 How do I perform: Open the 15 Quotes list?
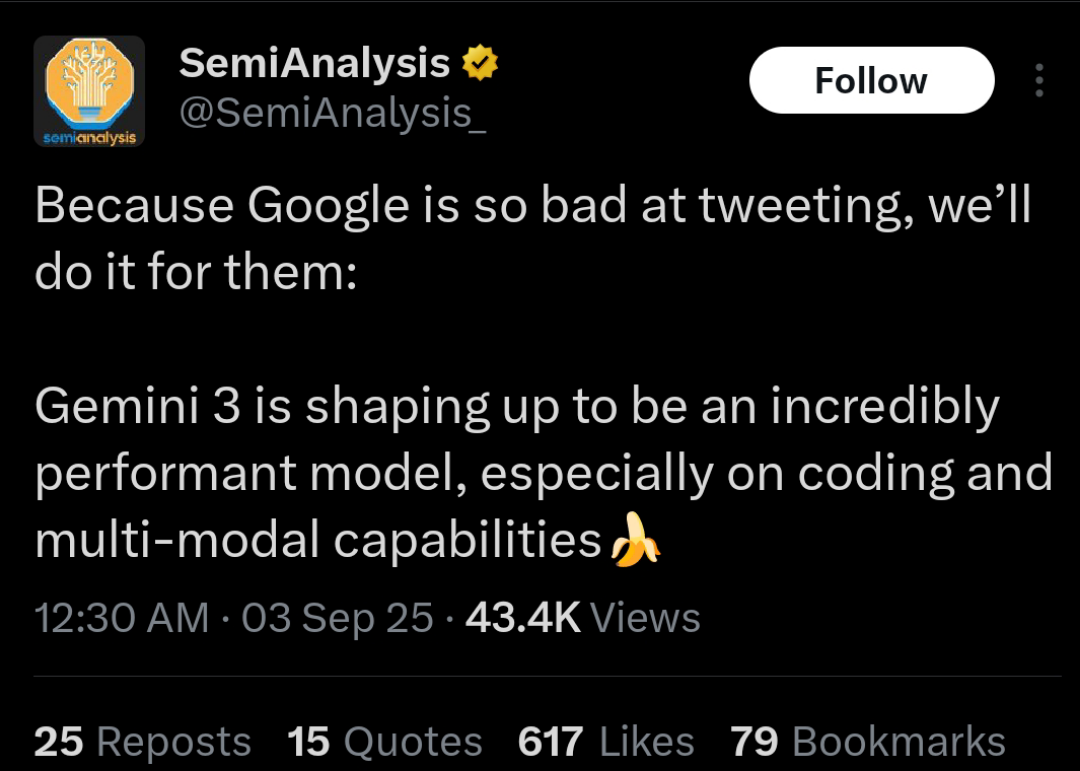(x=385, y=741)
